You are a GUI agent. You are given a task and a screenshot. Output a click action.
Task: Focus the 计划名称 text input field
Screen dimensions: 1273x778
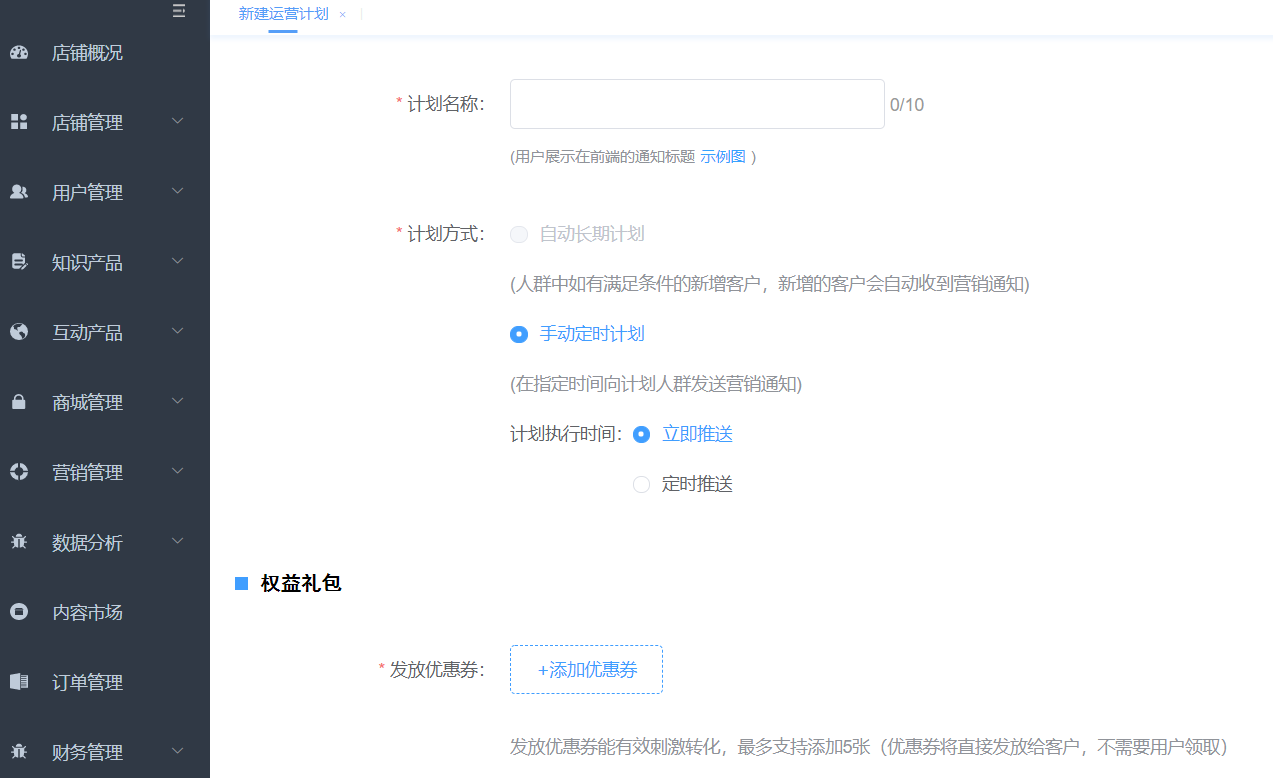(x=697, y=104)
